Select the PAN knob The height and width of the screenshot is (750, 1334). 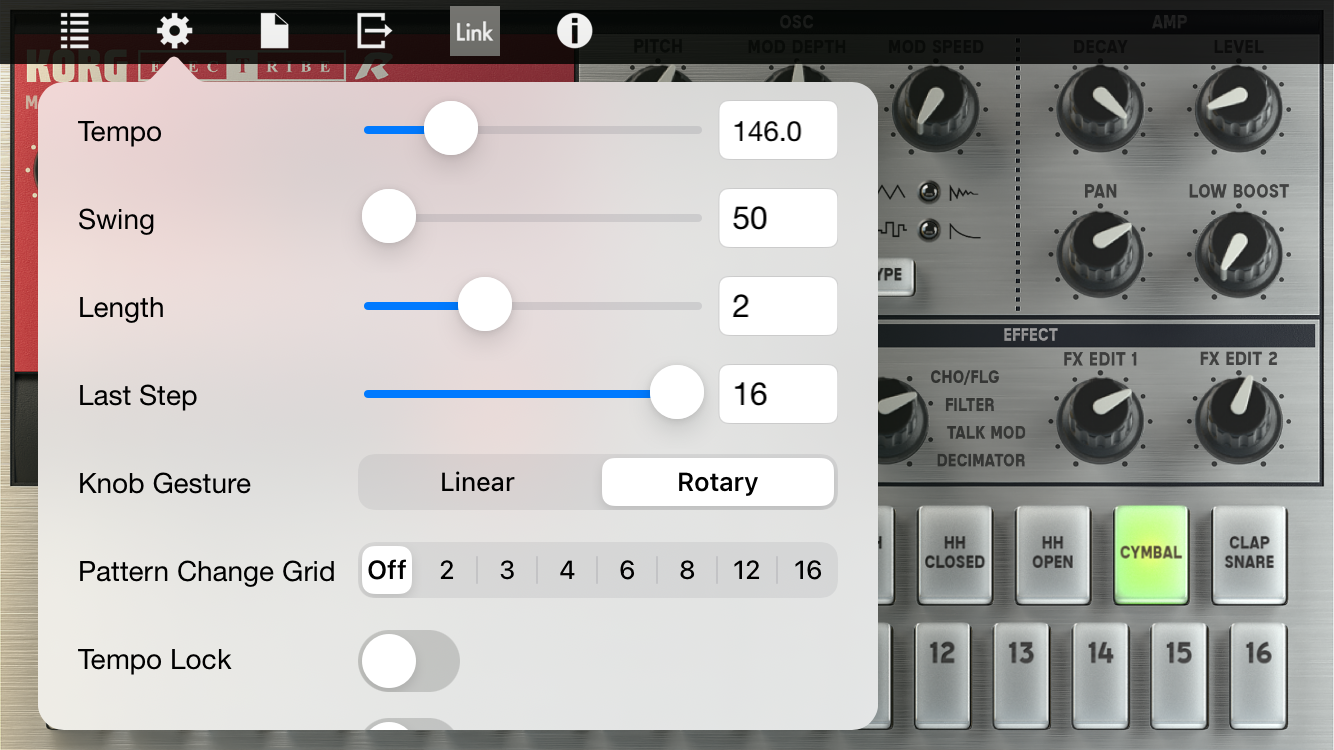point(1100,253)
